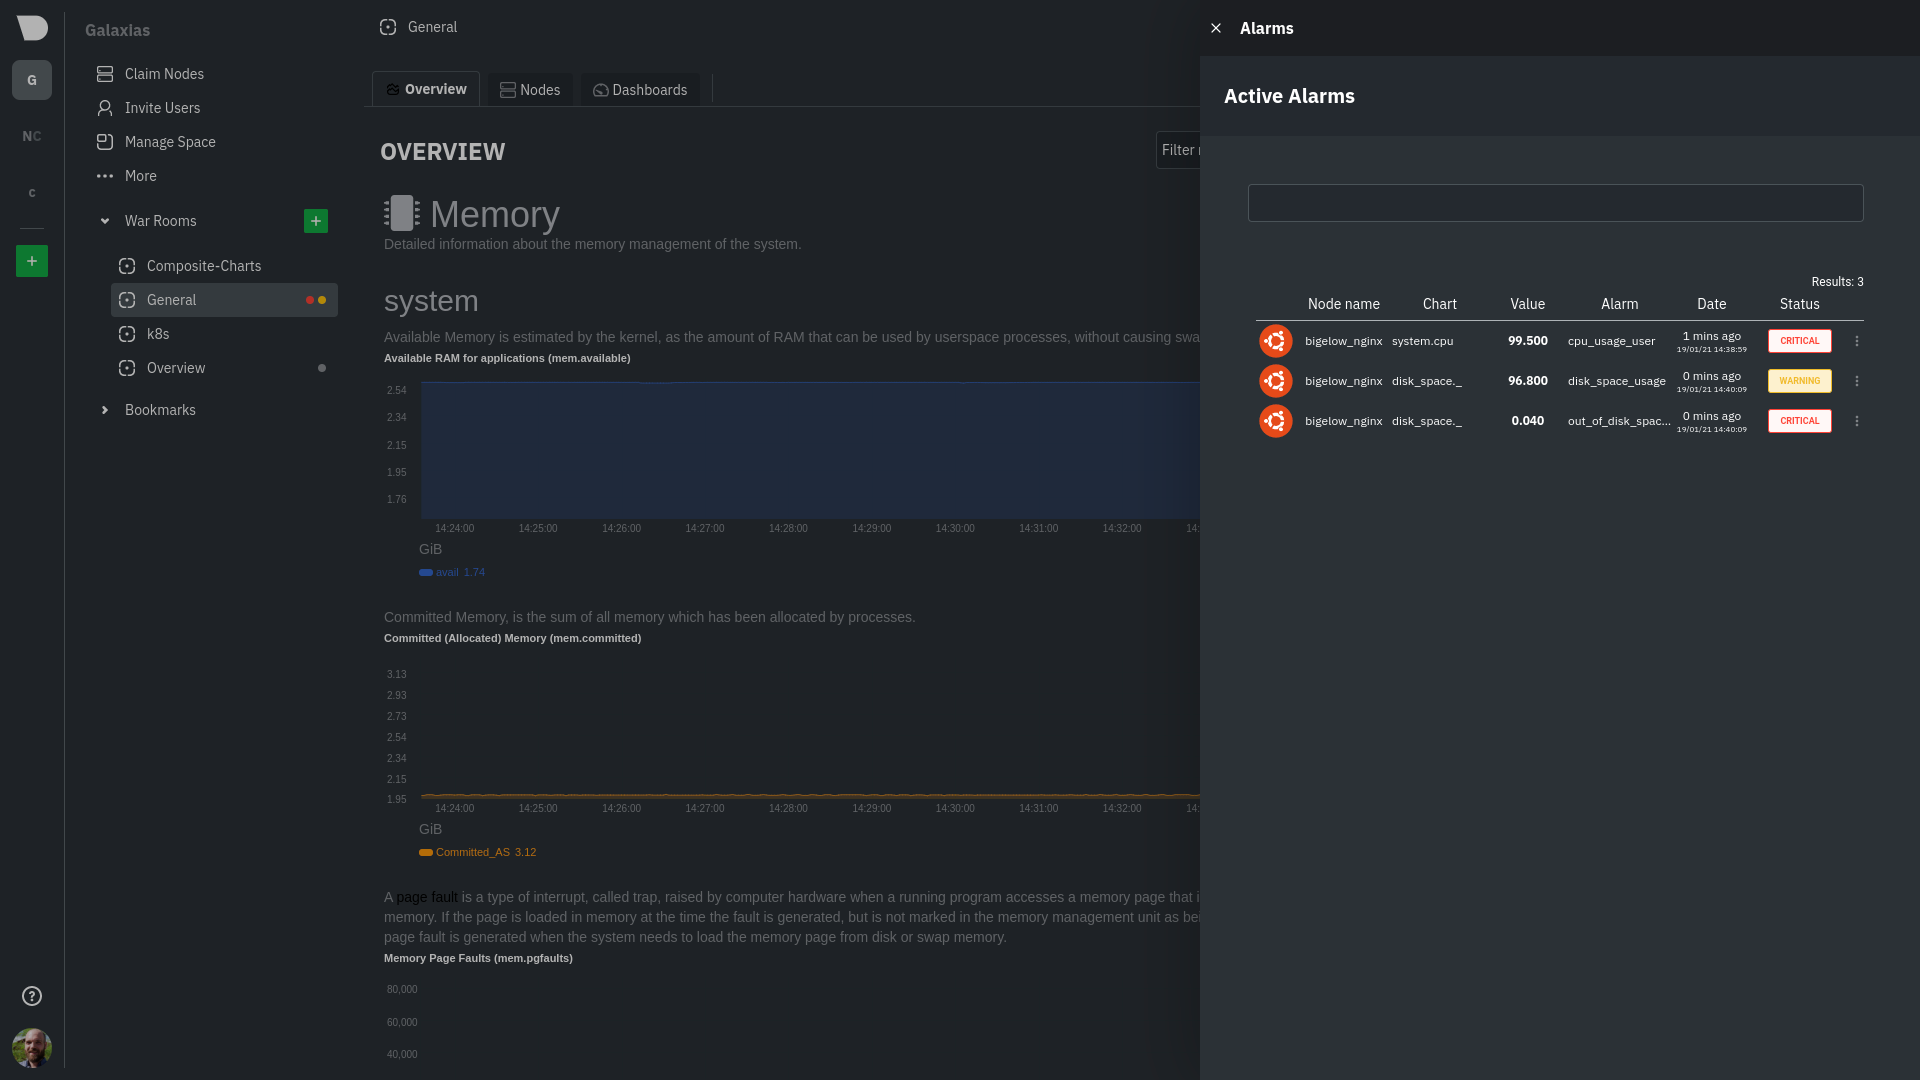This screenshot has width=1920, height=1080.
Task: Click the Claim Nodes button in sidebar
Action: (165, 73)
